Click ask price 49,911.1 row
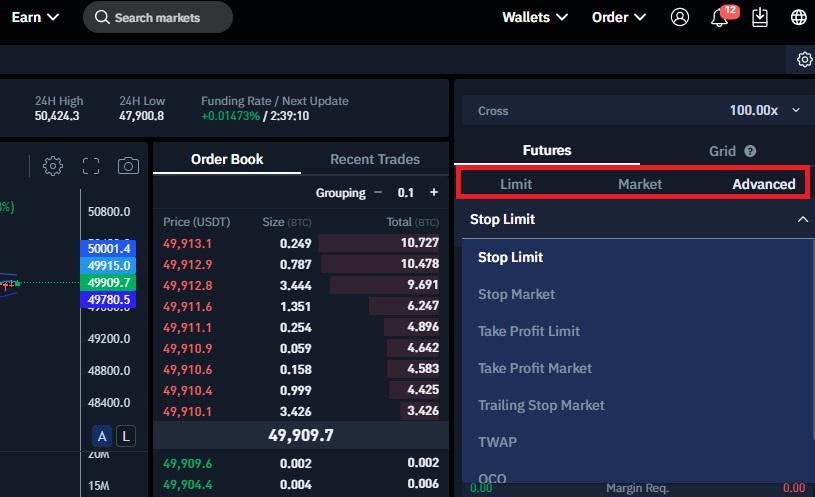The height and width of the screenshot is (497, 815). tap(301, 327)
